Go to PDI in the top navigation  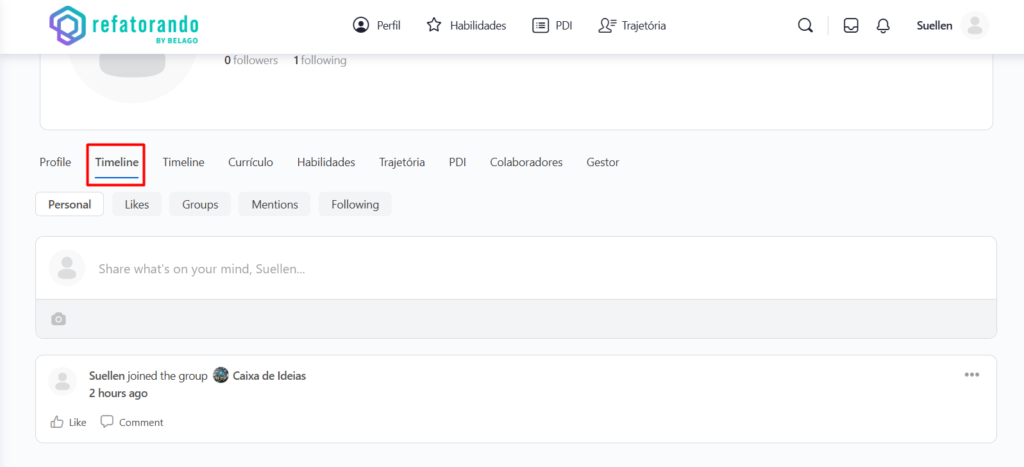tap(552, 26)
